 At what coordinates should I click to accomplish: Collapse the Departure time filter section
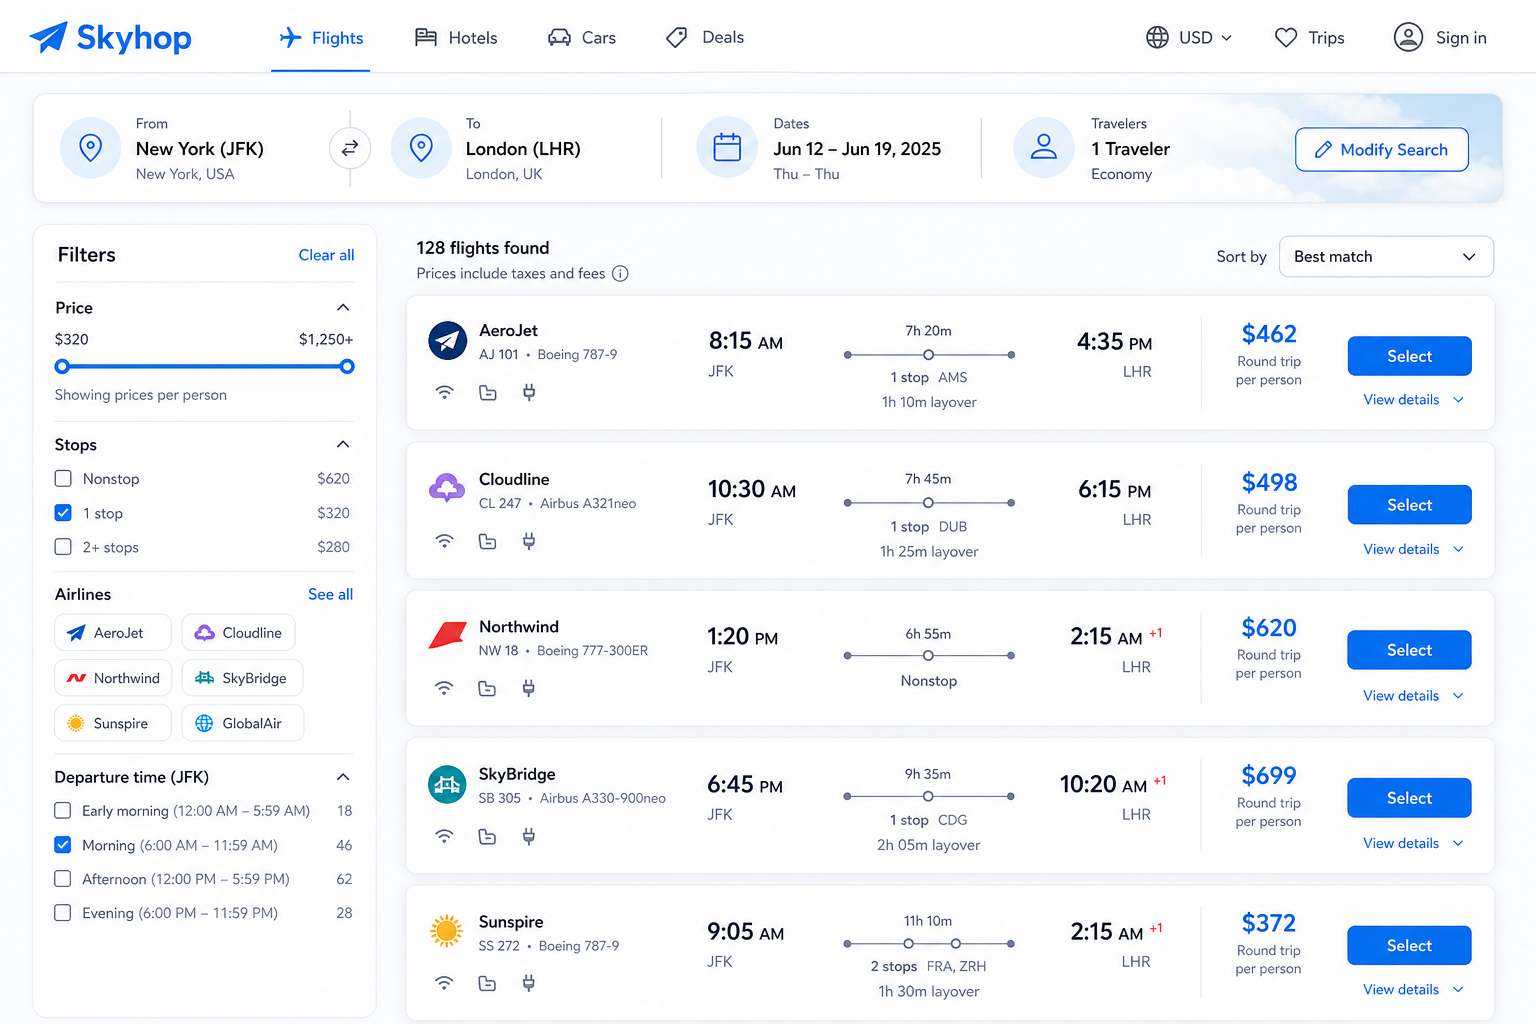click(x=343, y=777)
